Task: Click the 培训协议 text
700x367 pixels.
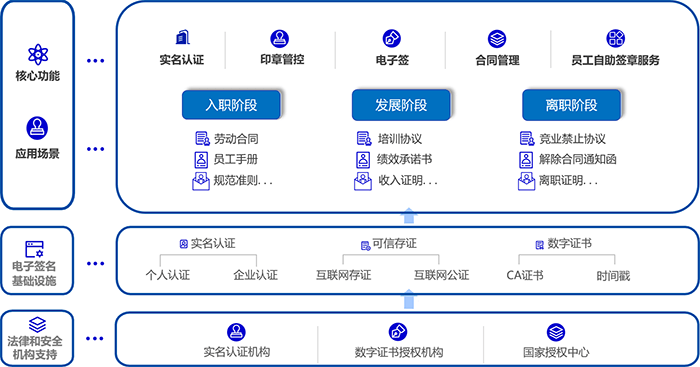Action: pos(400,139)
